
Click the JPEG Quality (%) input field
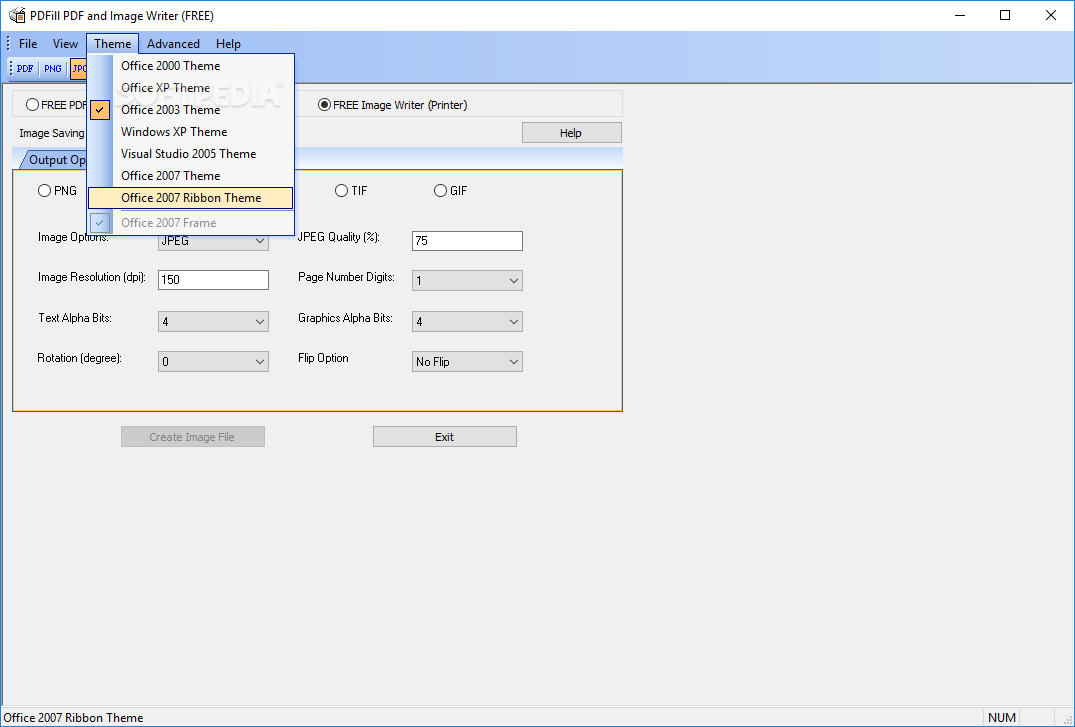(x=467, y=241)
